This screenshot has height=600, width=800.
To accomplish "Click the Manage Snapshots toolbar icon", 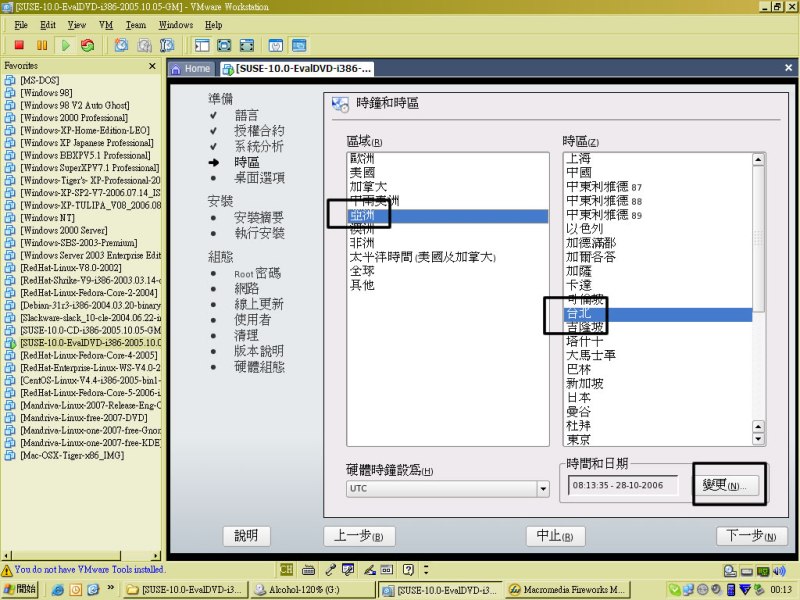I will point(167,45).
